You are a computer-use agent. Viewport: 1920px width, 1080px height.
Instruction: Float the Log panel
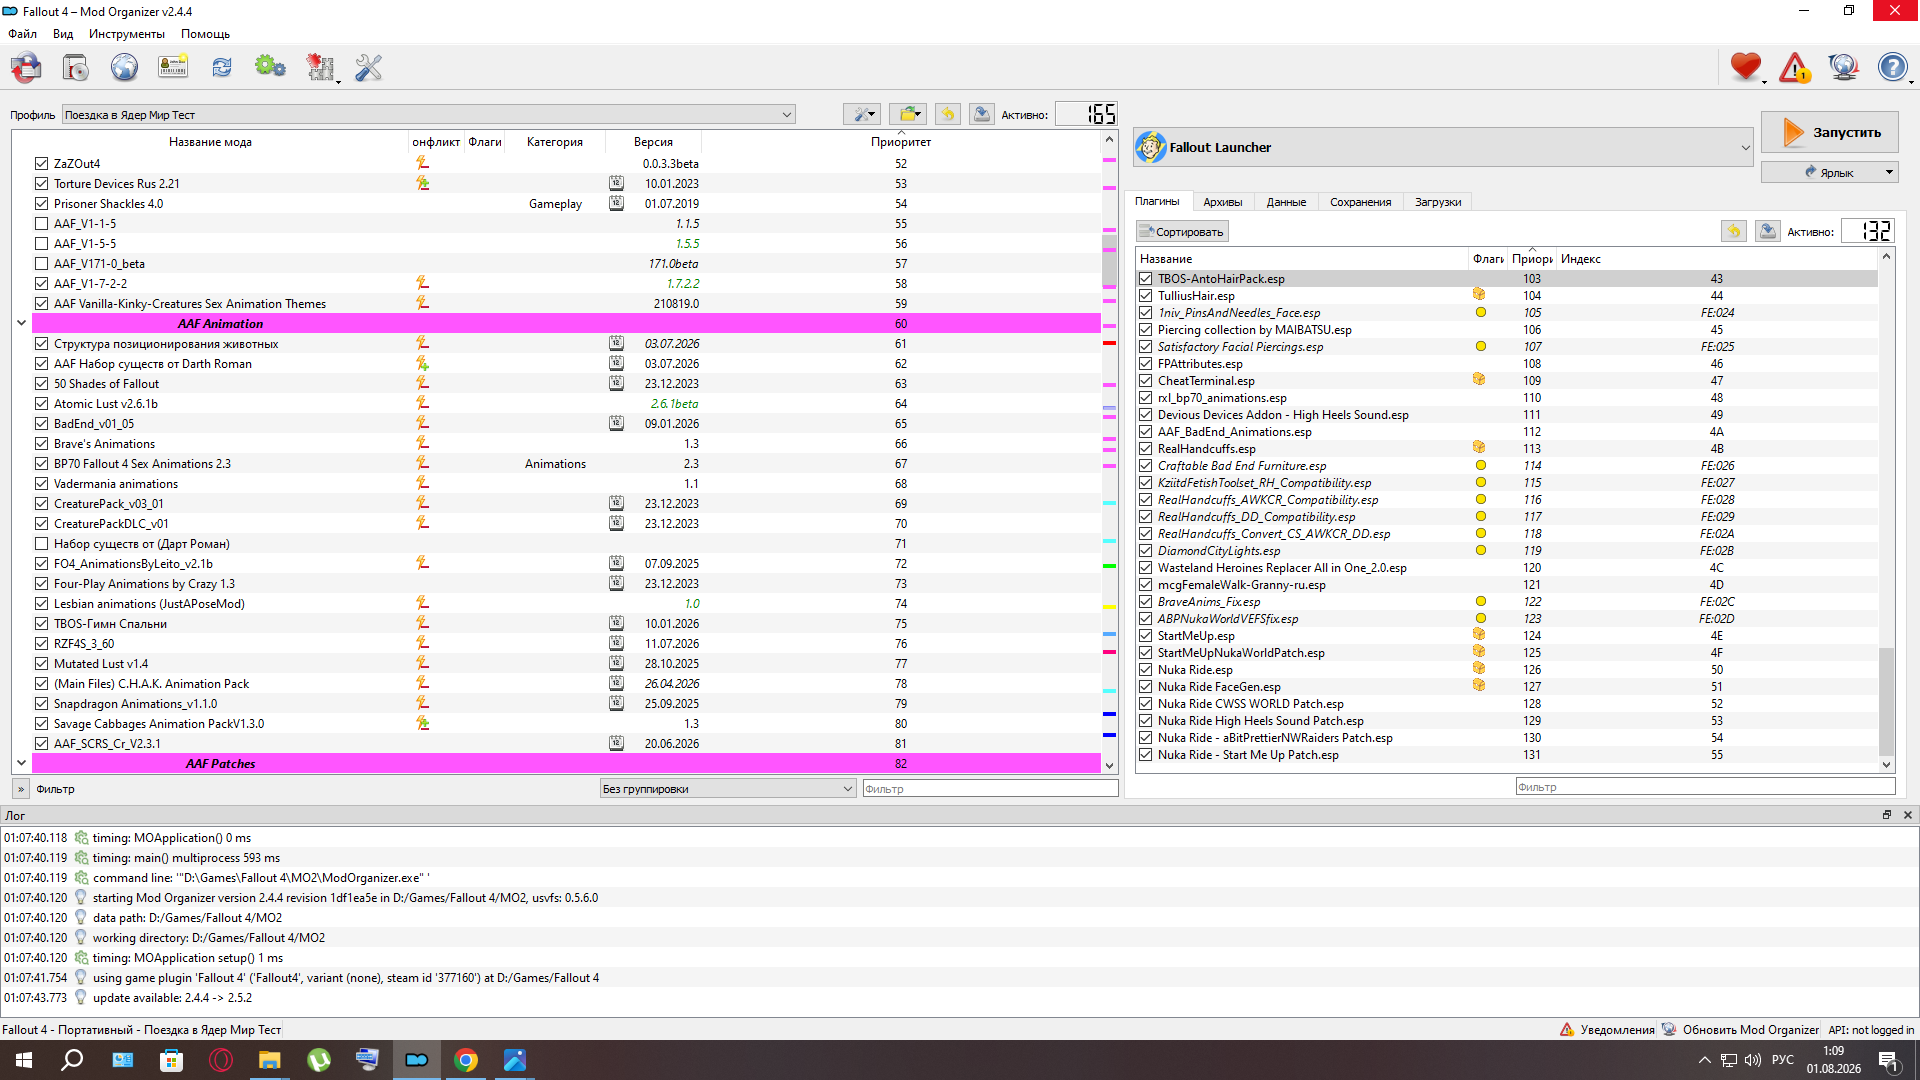pos(1887,815)
